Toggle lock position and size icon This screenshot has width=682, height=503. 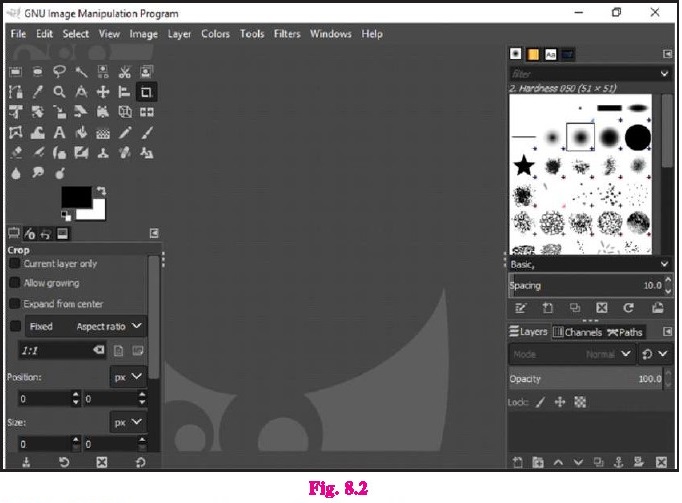[x=560, y=402]
